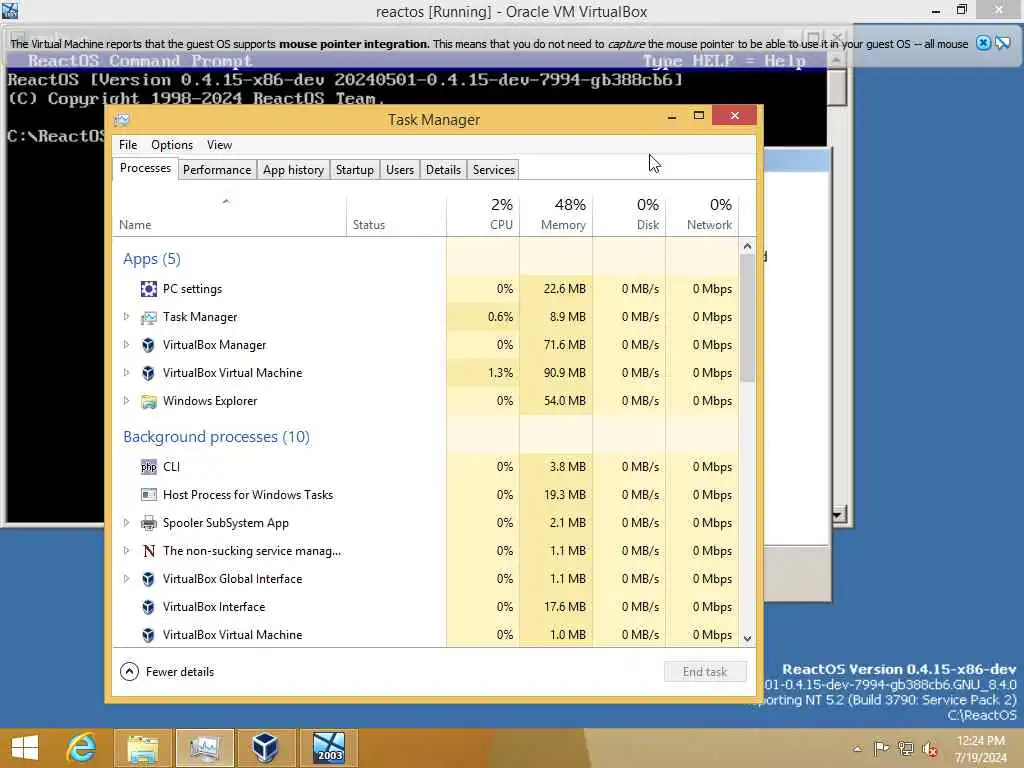Viewport: 1024px width, 768px height.
Task: Click the ReactOS command prompt scrollbar down arrow
Action: click(x=838, y=515)
